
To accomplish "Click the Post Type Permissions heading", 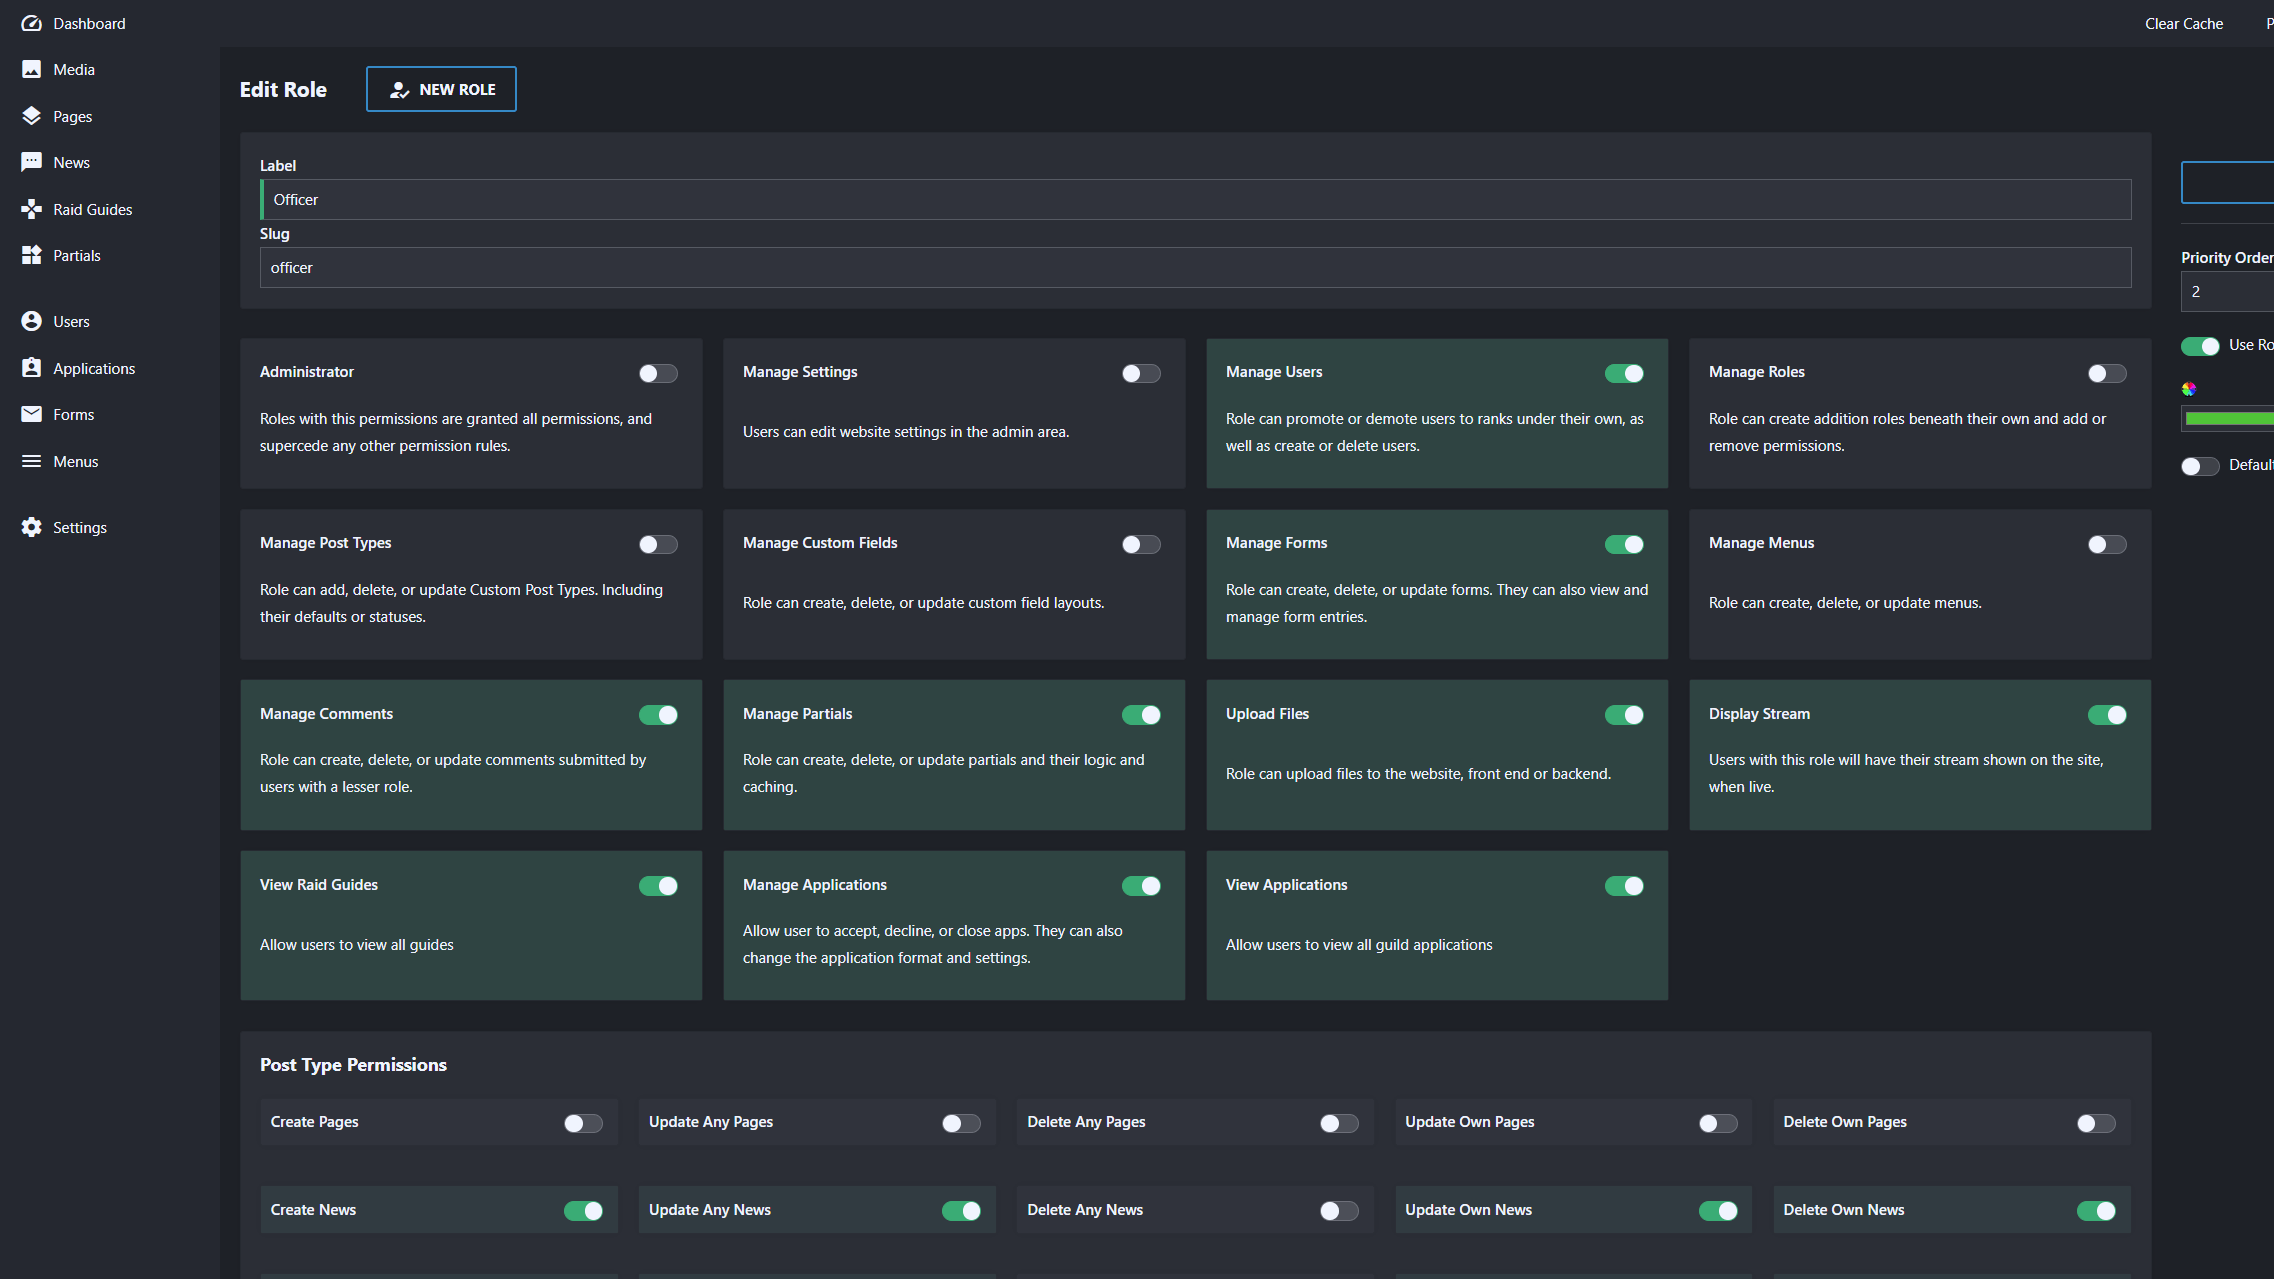I will [x=353, y=1064].
